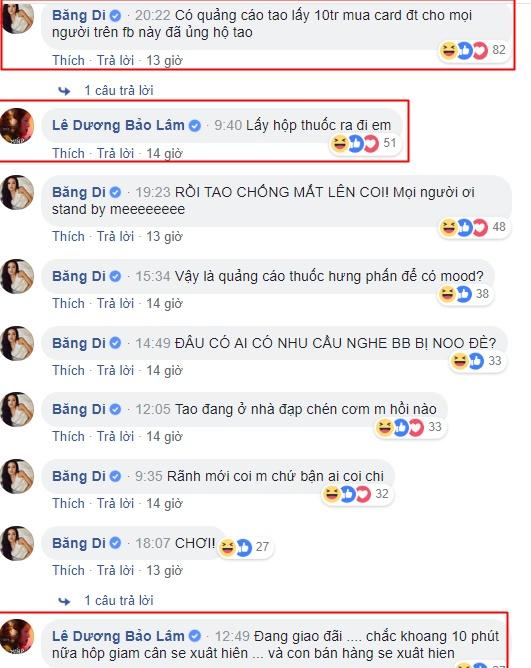The width and height of the screenshot is (531, 668).
Task: Open reactions list showing 38 on mood comment
Action: click(465, 294)
